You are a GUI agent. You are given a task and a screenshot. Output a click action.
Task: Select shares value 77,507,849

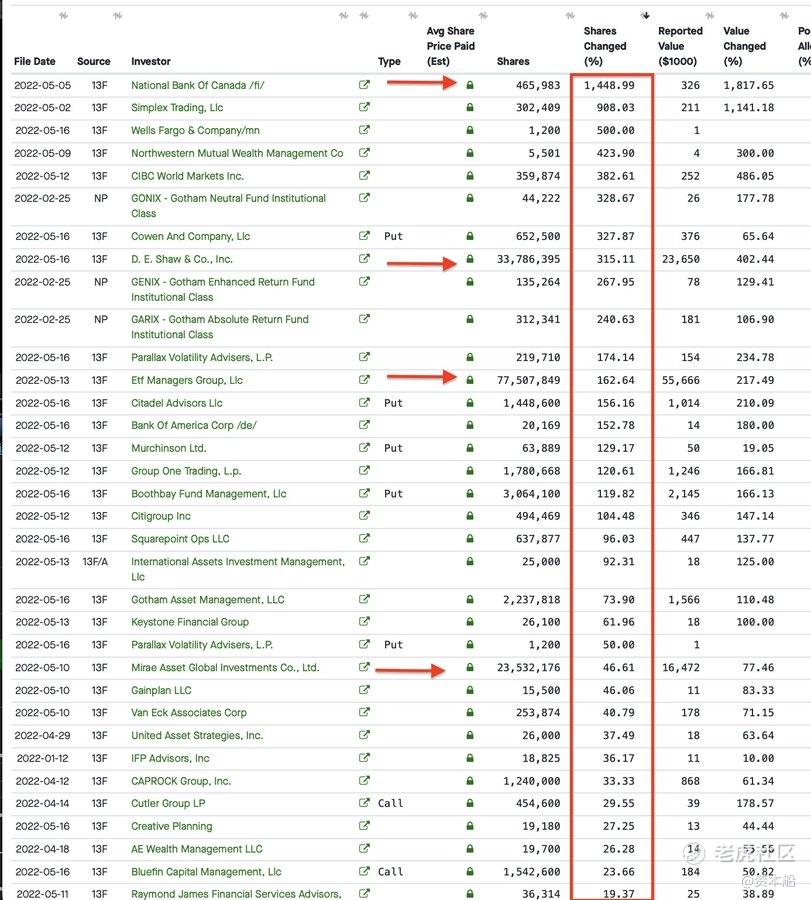pos(528,380)
